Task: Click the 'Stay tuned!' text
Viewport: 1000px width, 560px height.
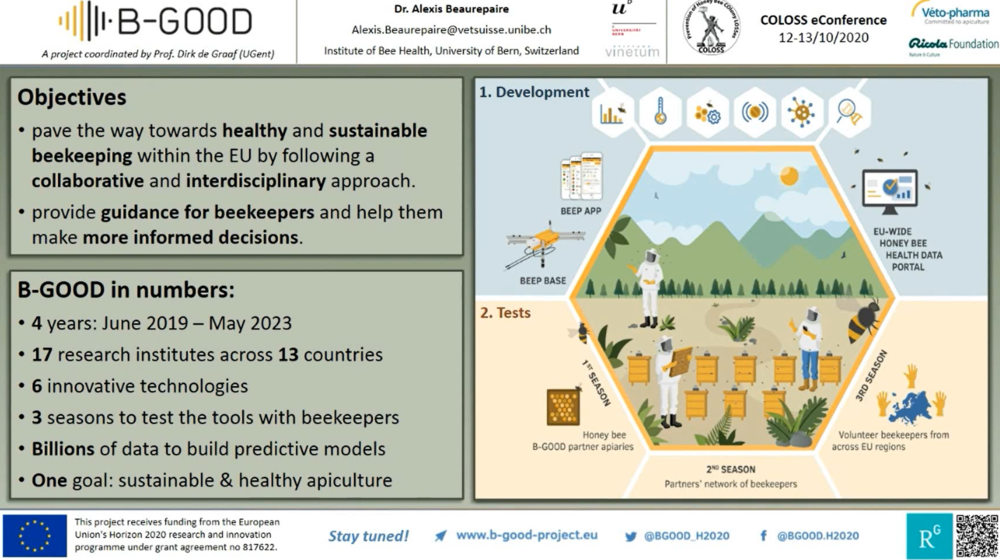Action: coord(369,536)
